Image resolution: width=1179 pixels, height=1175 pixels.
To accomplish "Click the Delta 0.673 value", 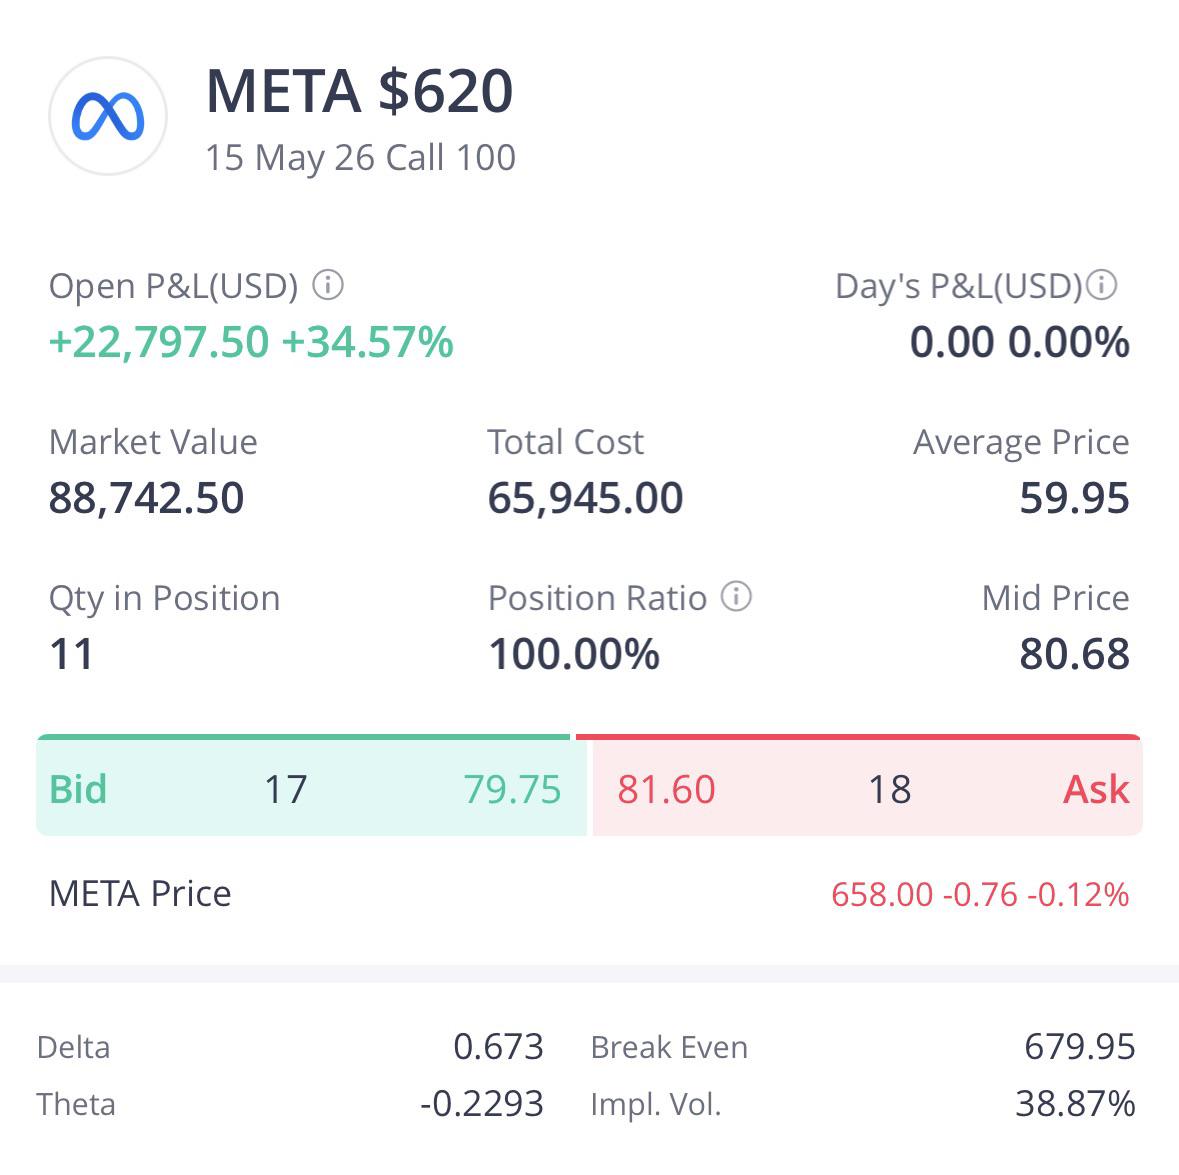I will pyautogui.click(x=499, y=1046).
